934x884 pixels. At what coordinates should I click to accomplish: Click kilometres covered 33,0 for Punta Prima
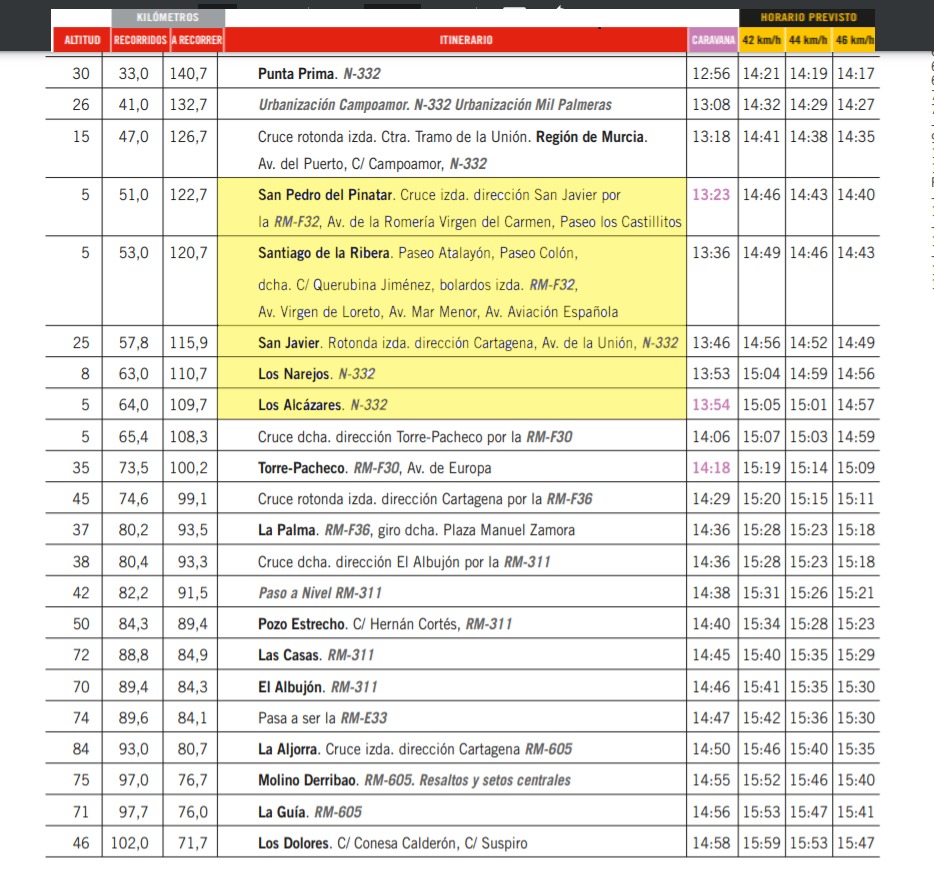point(133,74)
